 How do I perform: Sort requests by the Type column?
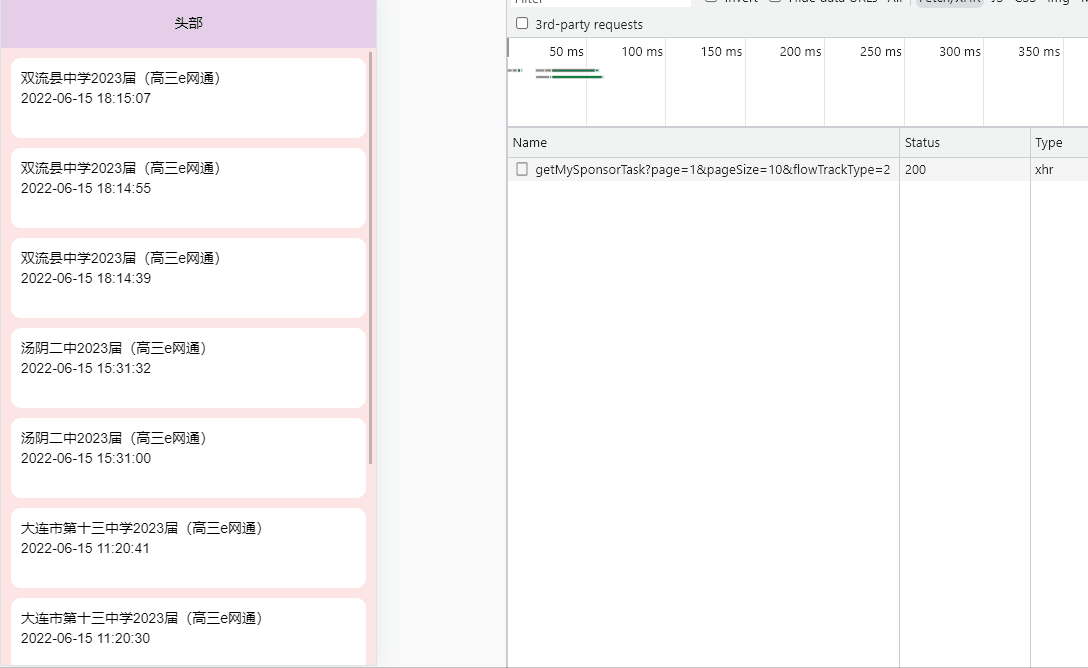(1059, 142)
